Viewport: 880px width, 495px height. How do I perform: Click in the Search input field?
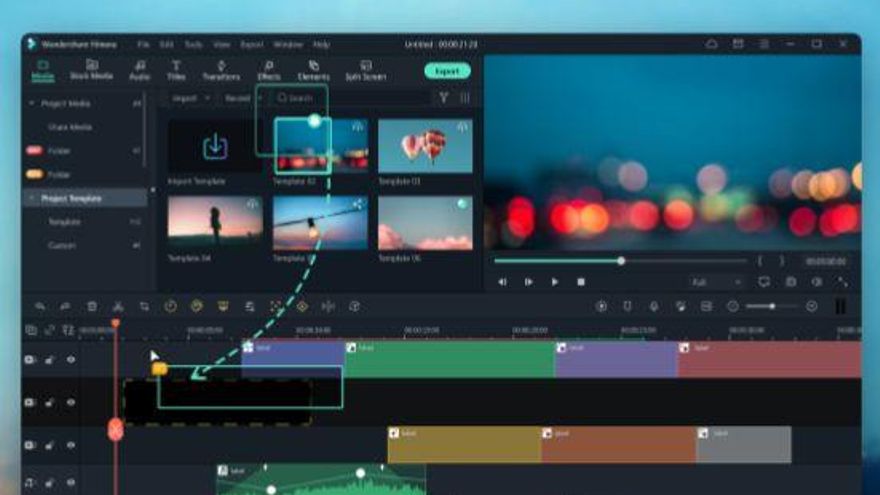[351, 98]
